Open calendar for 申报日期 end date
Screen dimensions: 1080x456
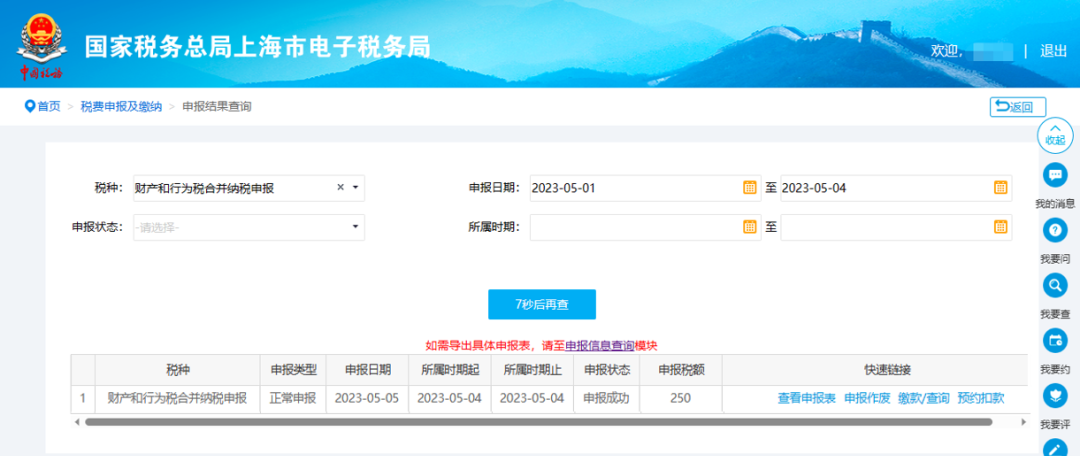[x=1000, y=187]
